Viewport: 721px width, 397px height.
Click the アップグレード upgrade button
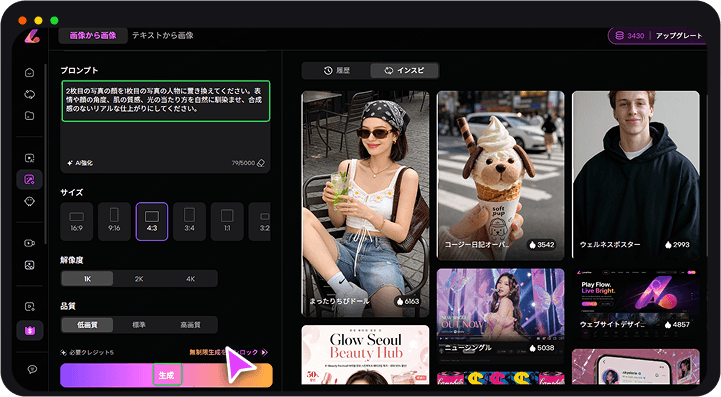(679, 35)
